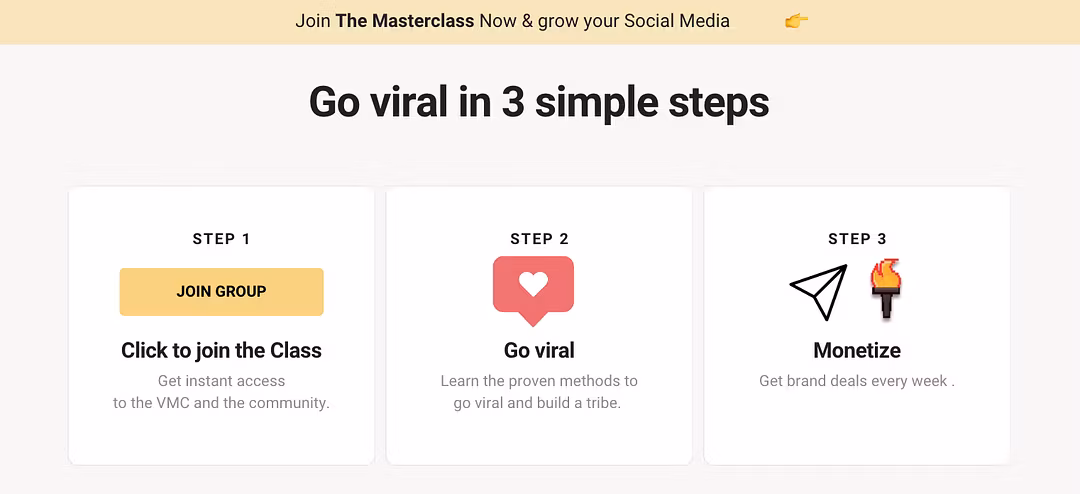Click 'Get brand deals every week' text
This screenshot has width=1080, height=494.
857,380
